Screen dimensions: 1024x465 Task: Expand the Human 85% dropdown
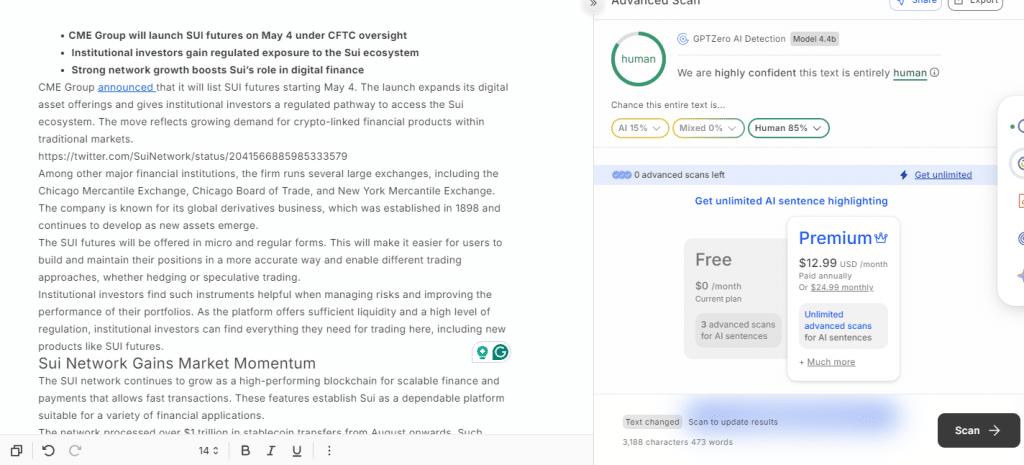(788, 128)
